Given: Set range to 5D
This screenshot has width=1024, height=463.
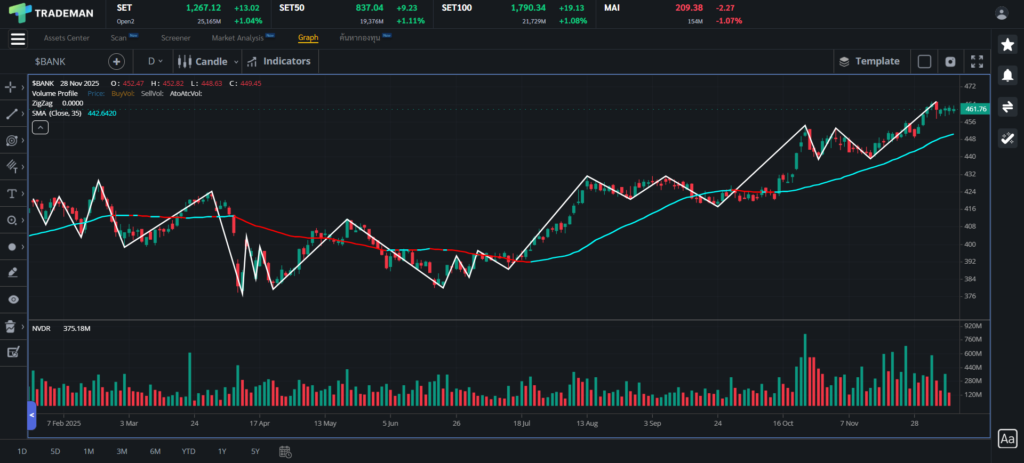Looking at the screenshot, I should [56, 451].
